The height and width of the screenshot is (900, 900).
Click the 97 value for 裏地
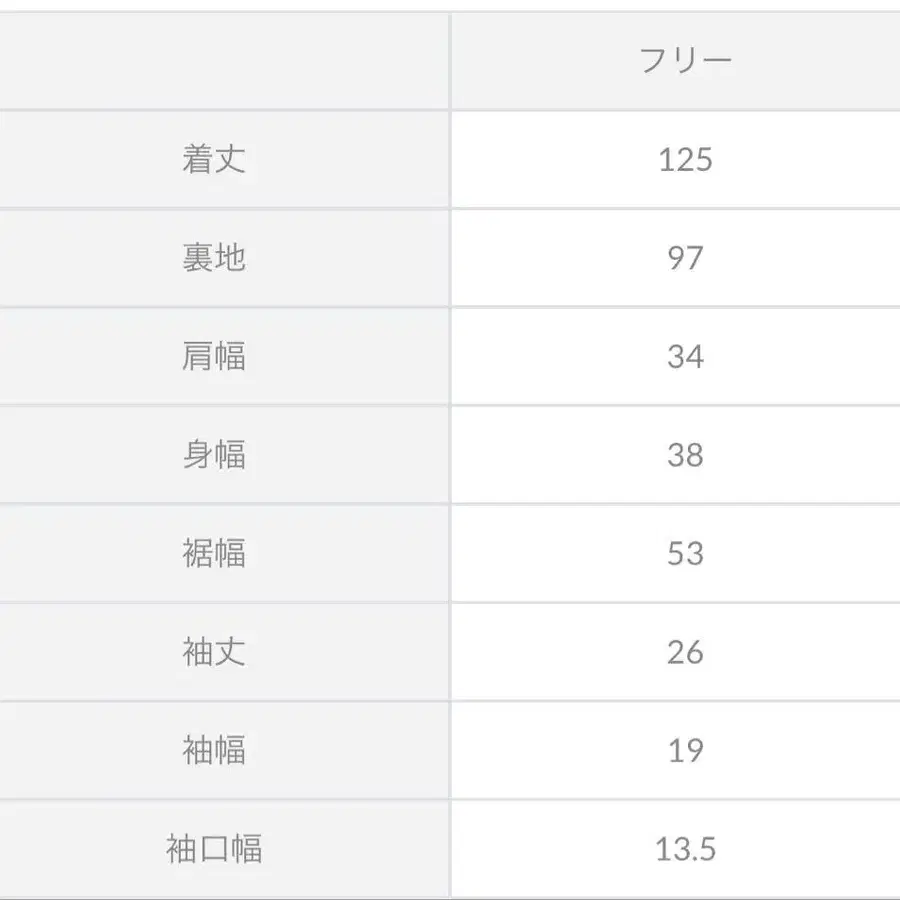685,258
